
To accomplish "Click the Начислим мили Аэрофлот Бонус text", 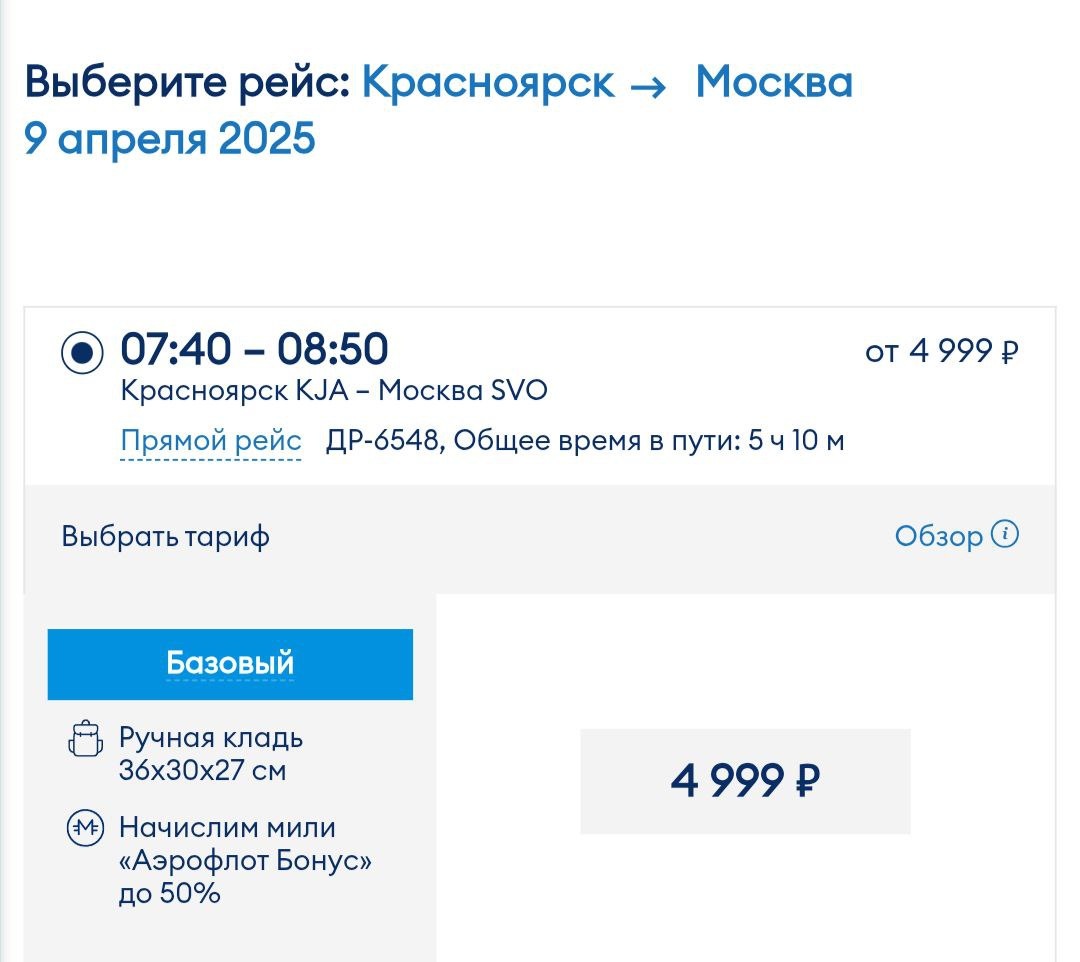I will click(x=245, y=860).
